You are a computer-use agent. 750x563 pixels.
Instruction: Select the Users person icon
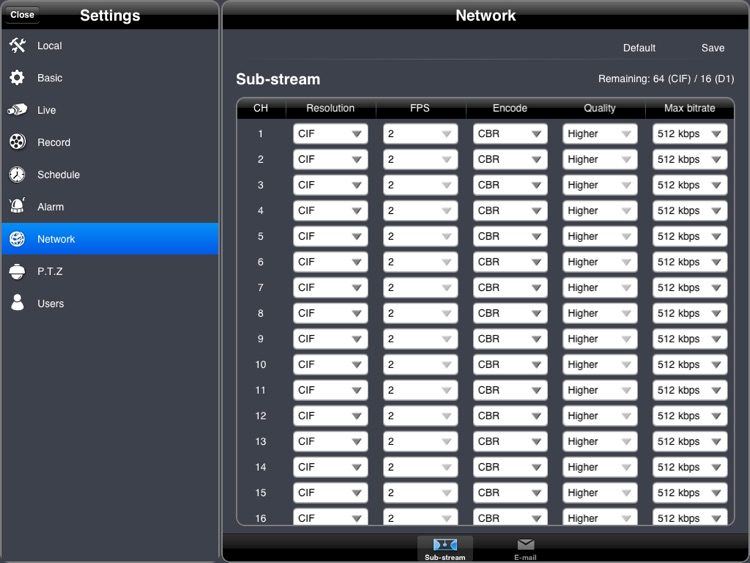pos(17,303)
